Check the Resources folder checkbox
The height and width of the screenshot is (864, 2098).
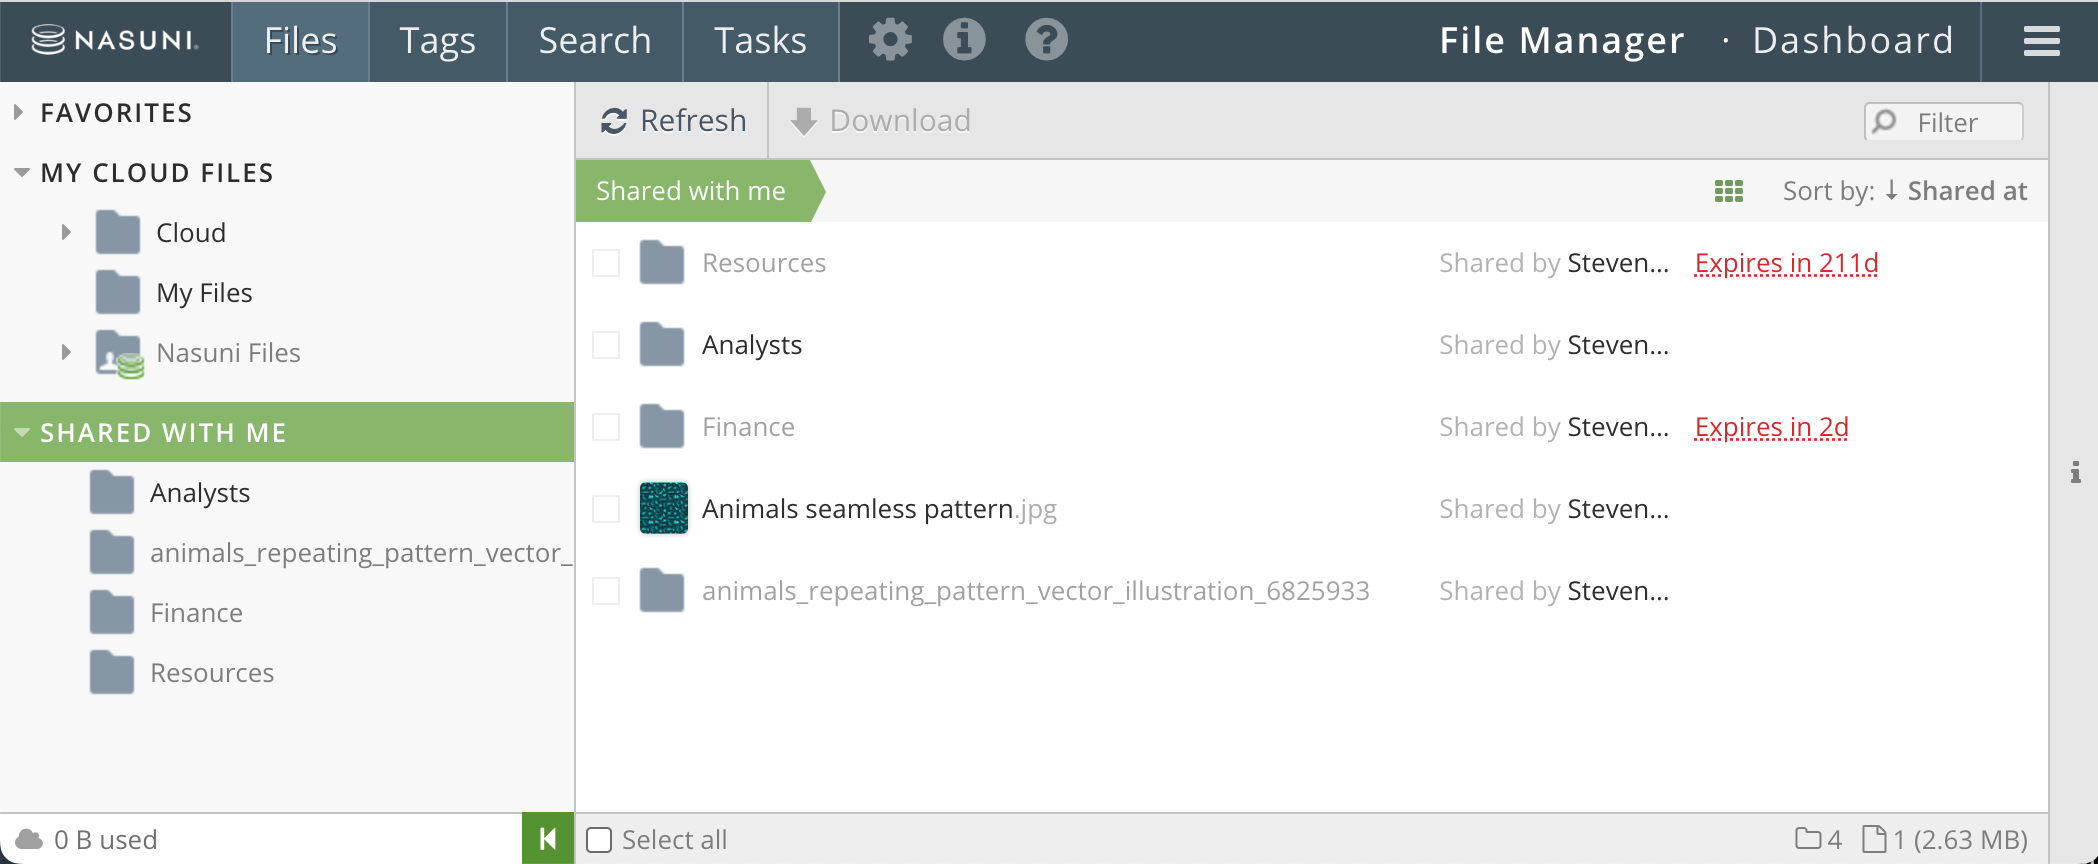click(606, 263)
